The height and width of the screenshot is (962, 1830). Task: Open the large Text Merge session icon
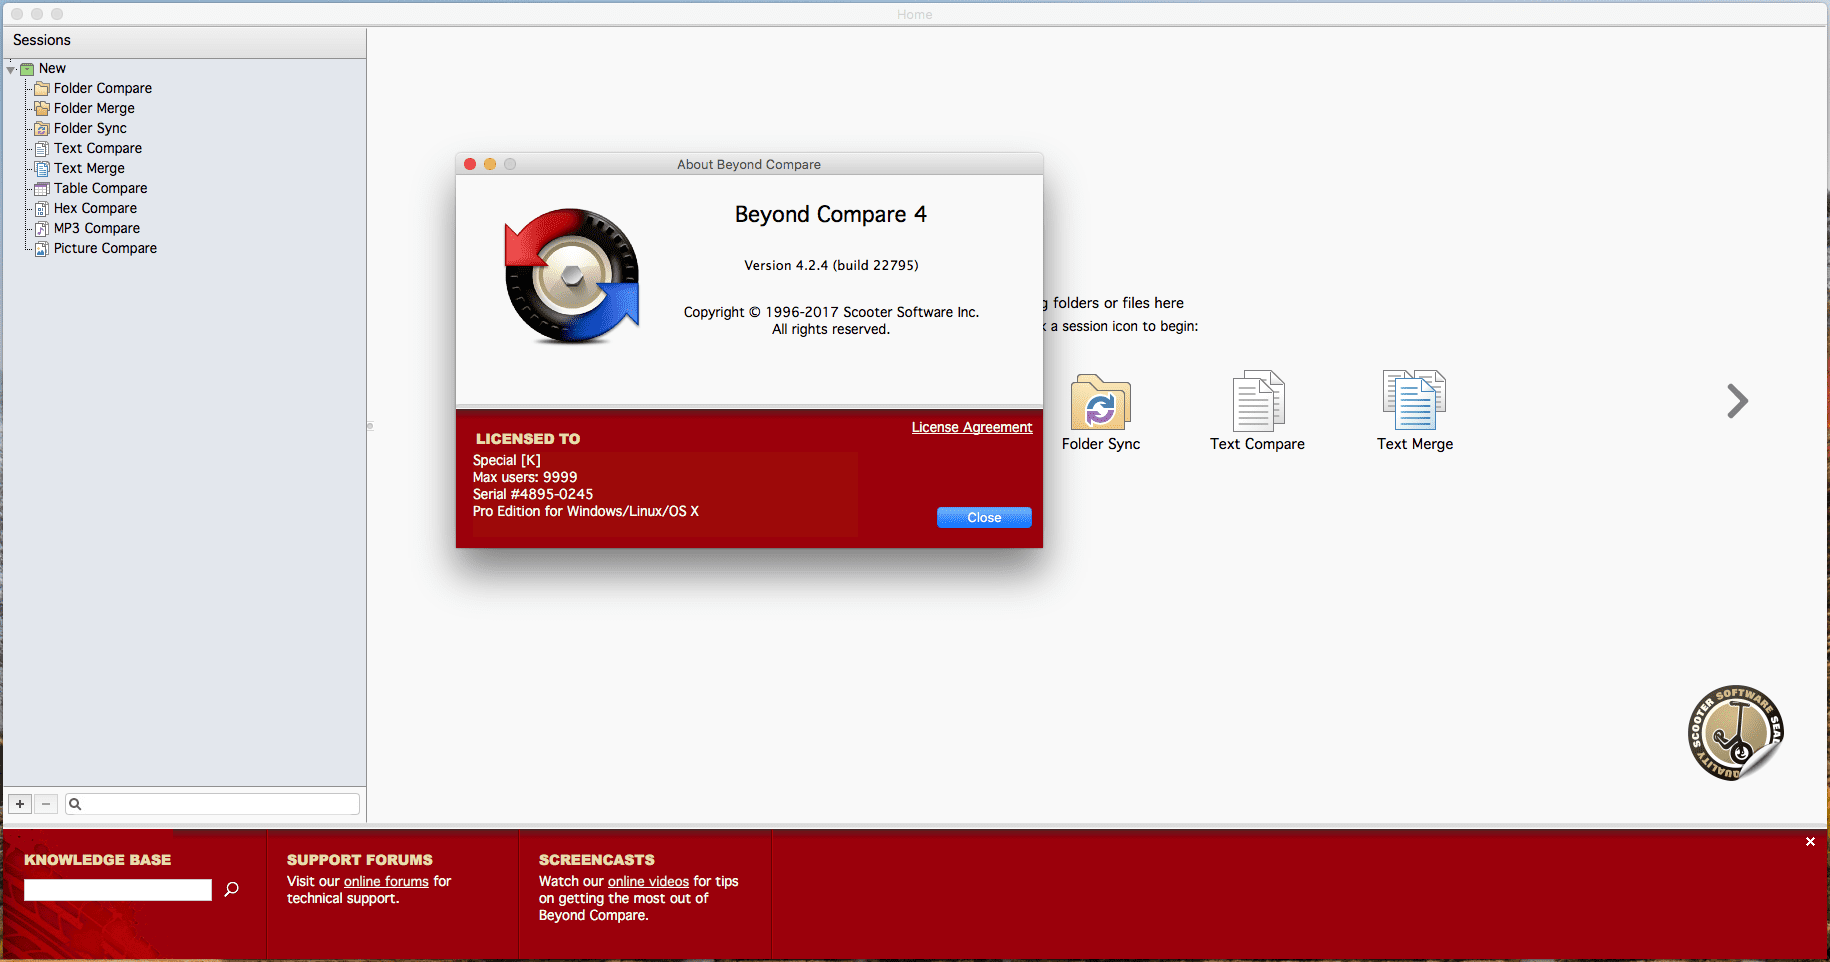pos(1414,400)
